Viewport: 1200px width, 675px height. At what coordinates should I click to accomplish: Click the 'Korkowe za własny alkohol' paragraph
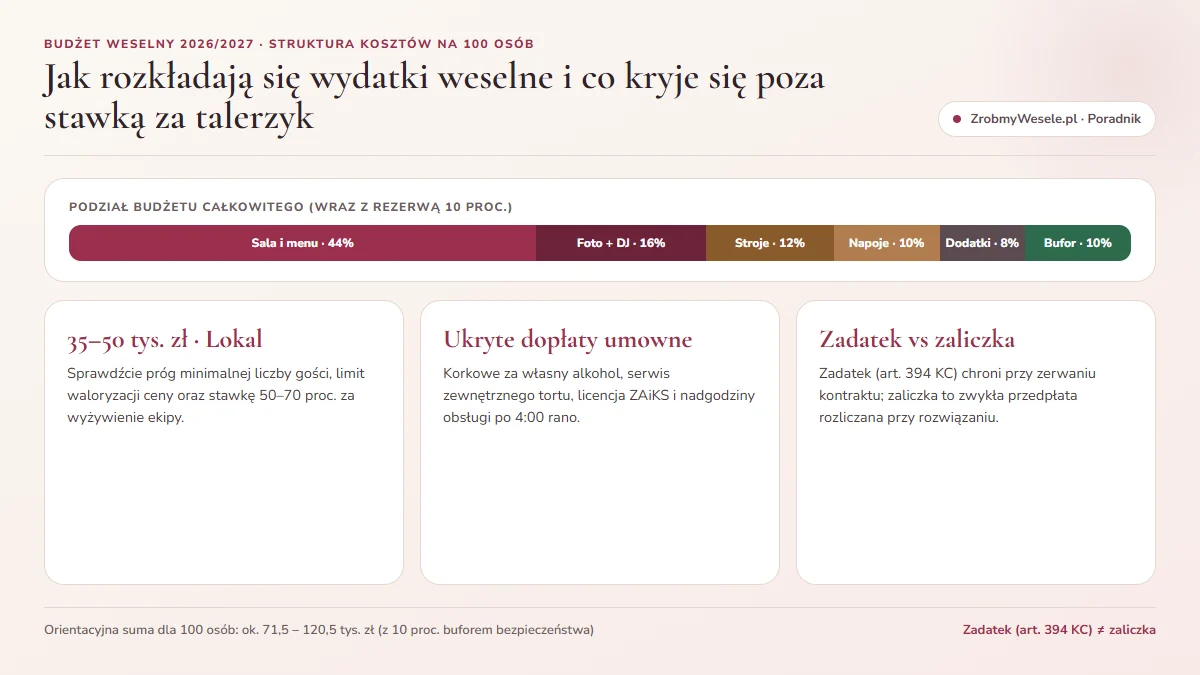click(x=599, y=396)
